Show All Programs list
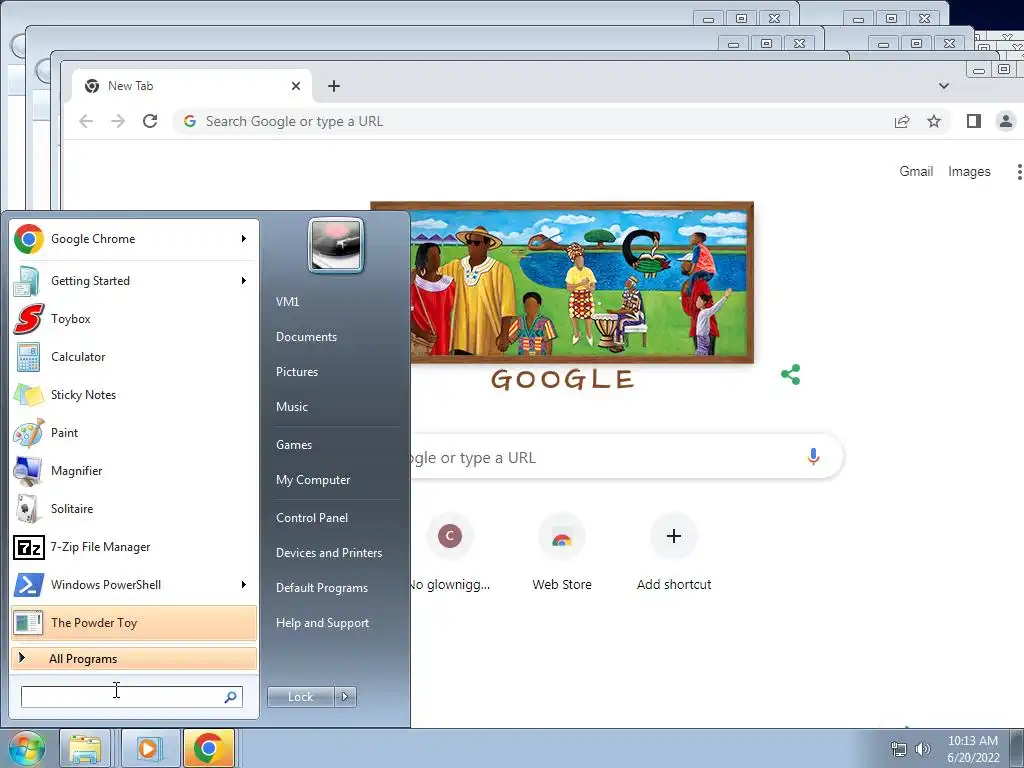The height and width of the screenshot is (768, 1024). click(x=134, y=658)
